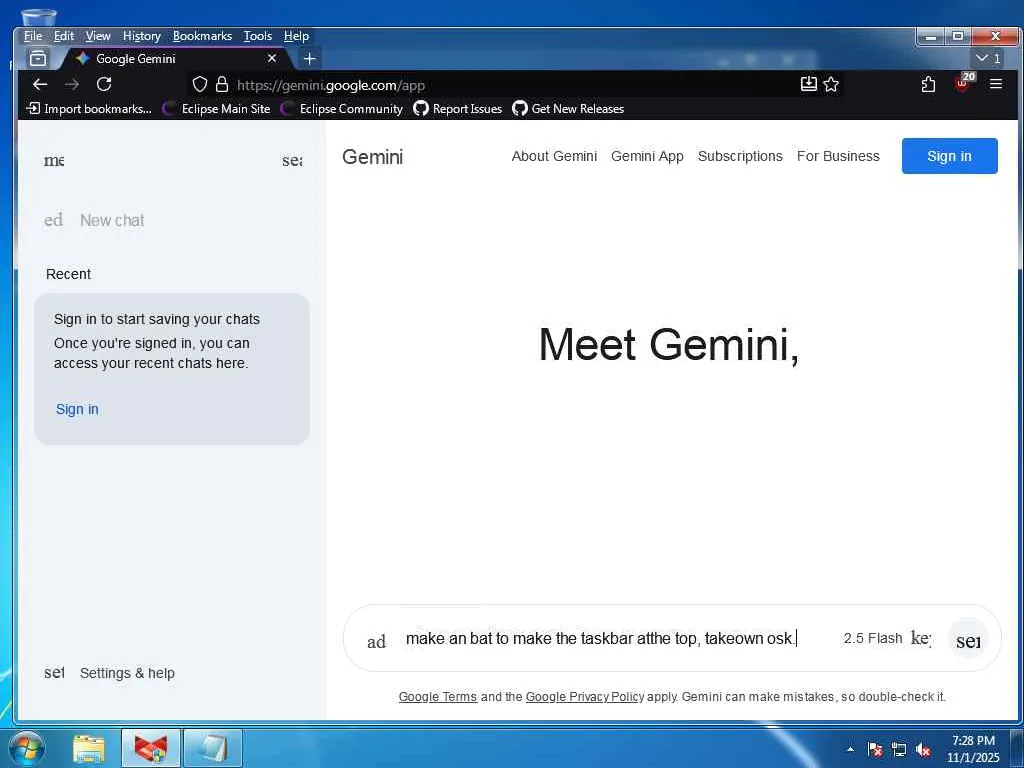Bookmark this page with the star icon
This screenshot has height=768, width=1024.
coord(831,84)
